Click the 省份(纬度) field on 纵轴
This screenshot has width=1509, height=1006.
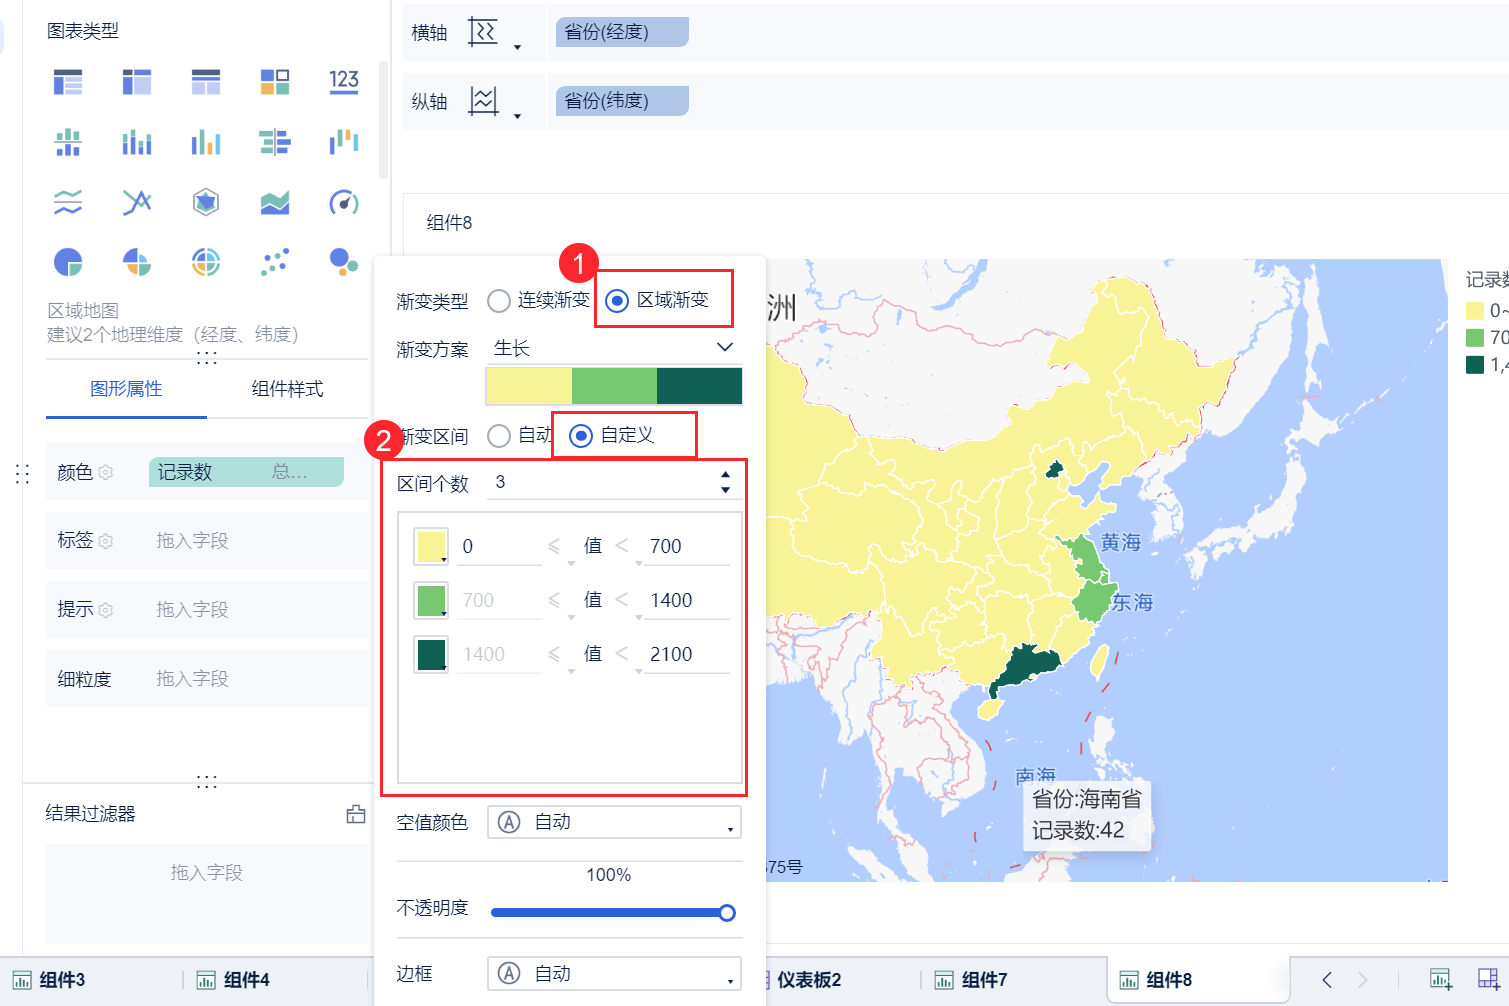(622, 100)
